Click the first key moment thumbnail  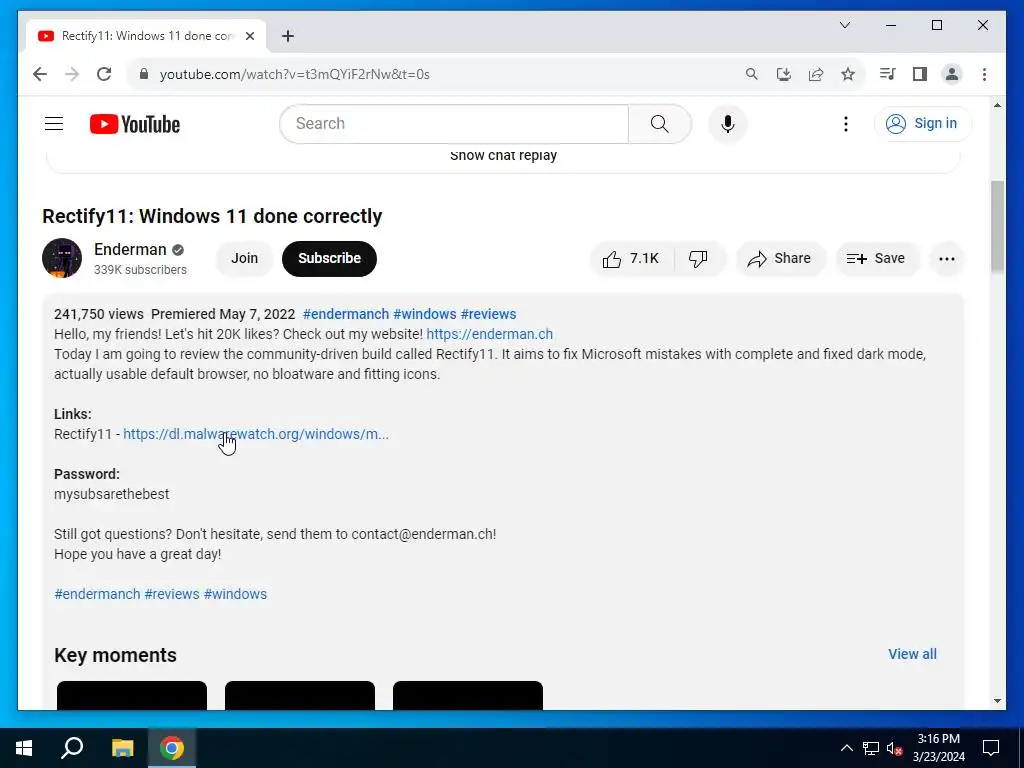point(132,695)
